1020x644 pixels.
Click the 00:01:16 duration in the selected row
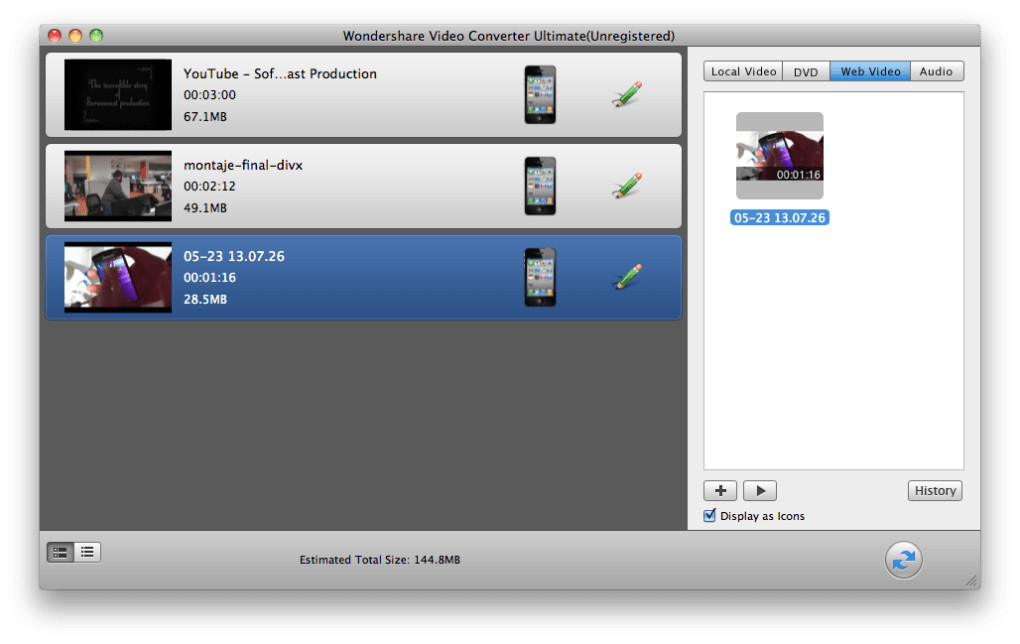209,278
